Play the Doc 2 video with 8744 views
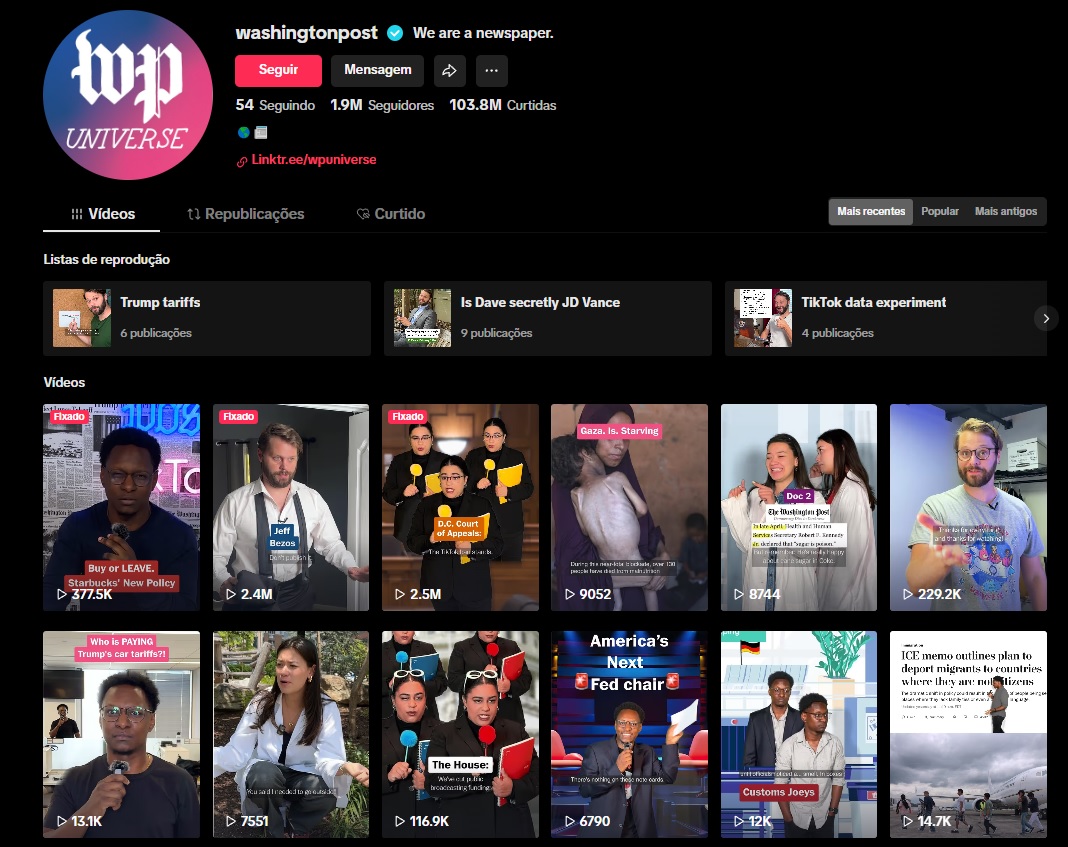1068x847 pixels. click(x=799, y=507)
